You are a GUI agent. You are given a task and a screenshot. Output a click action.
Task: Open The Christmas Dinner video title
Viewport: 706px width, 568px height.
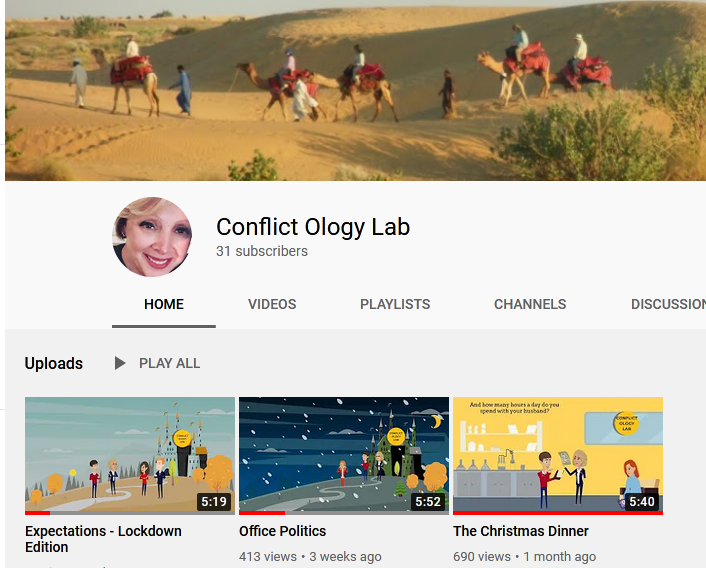point(520,531)
